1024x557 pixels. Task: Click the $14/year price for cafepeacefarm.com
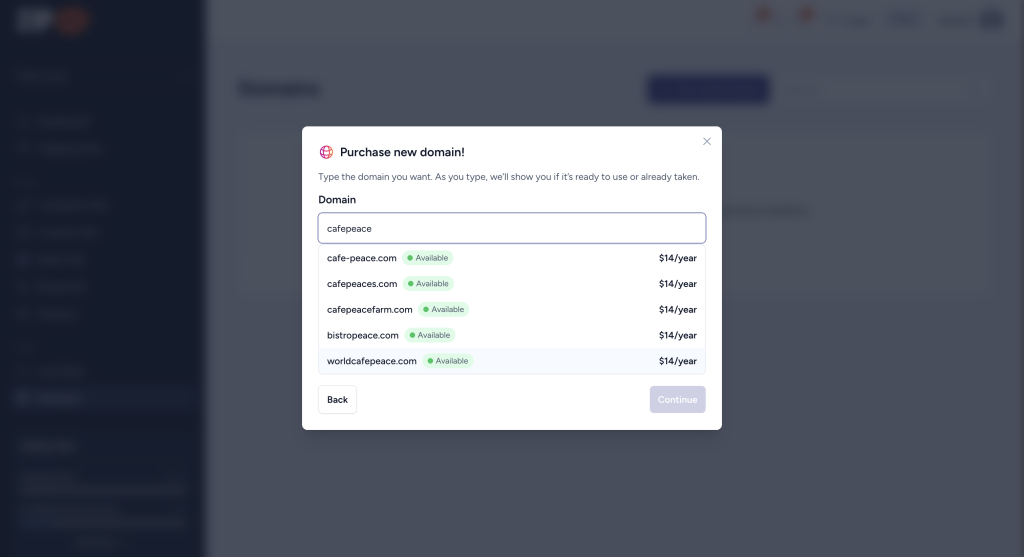[x=677, y=310]
